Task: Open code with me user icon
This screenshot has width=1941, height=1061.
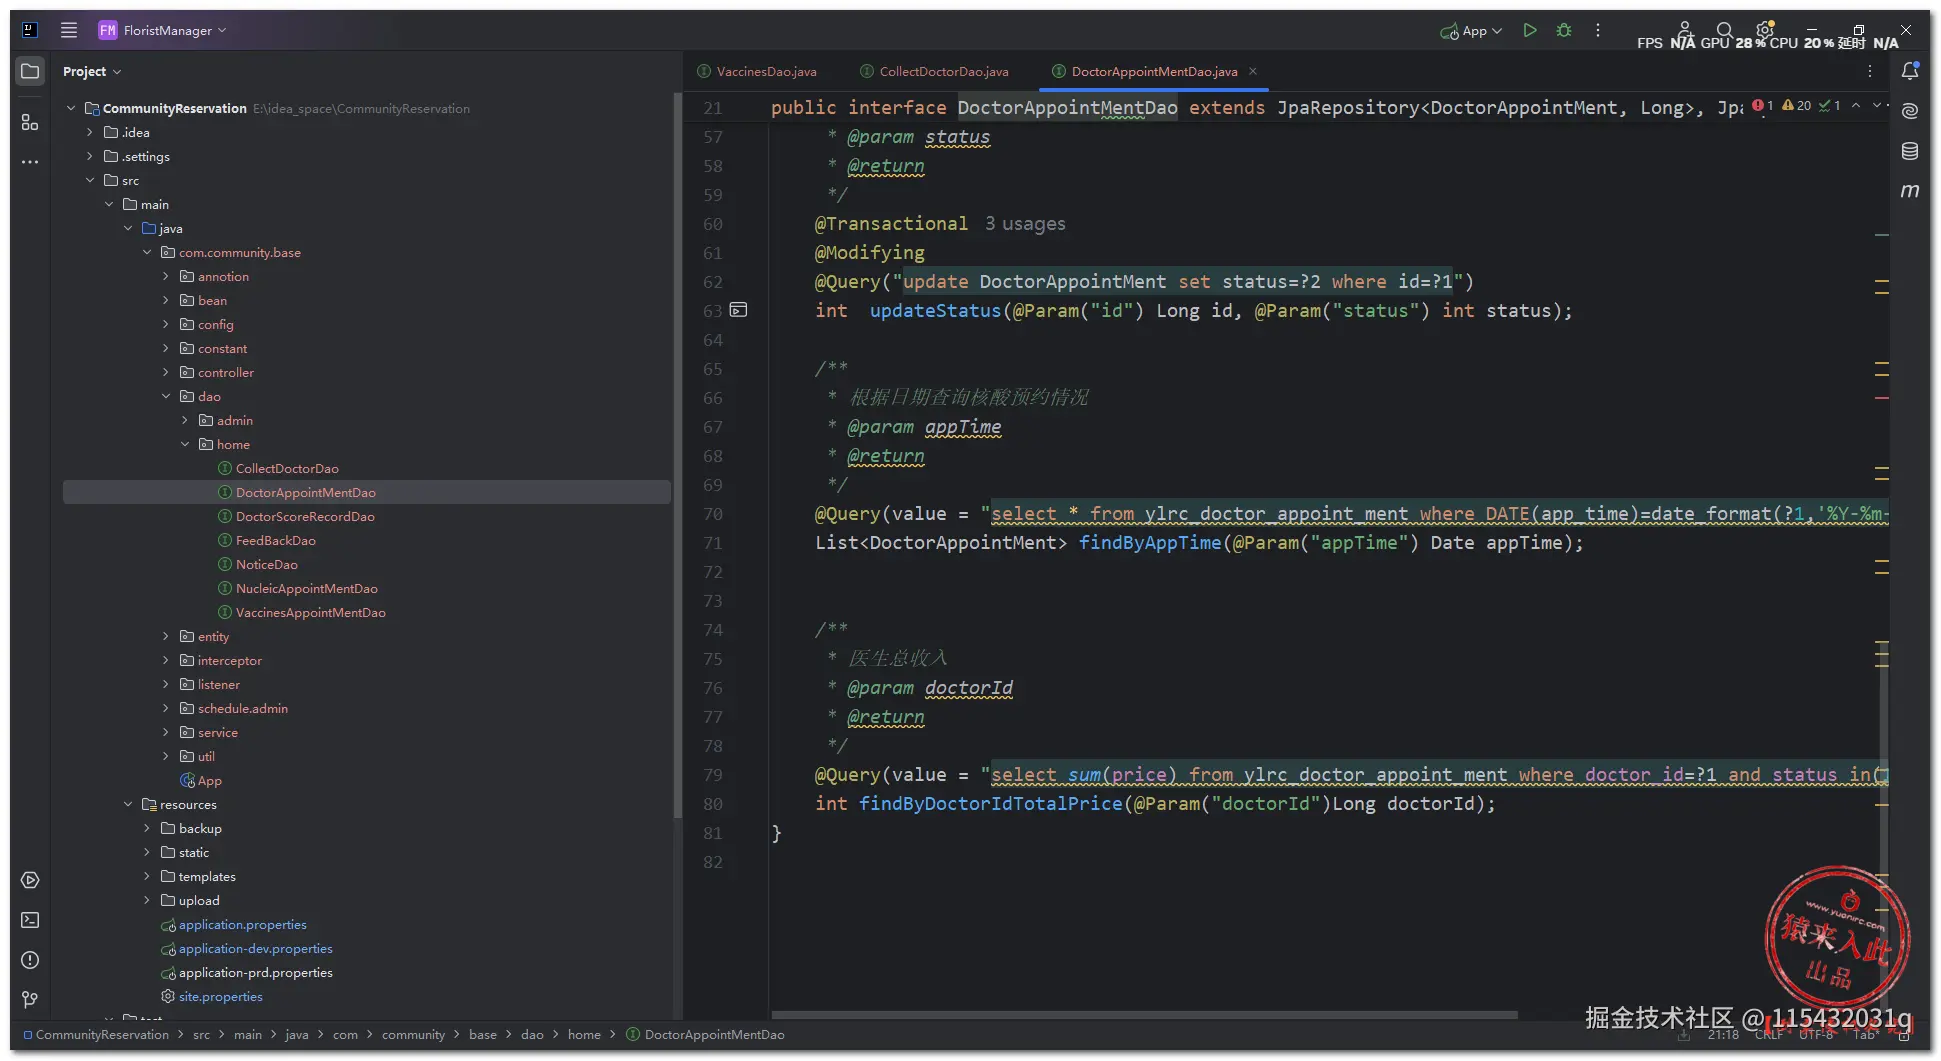Action: pyautogui.click(x=1685, y=30)
